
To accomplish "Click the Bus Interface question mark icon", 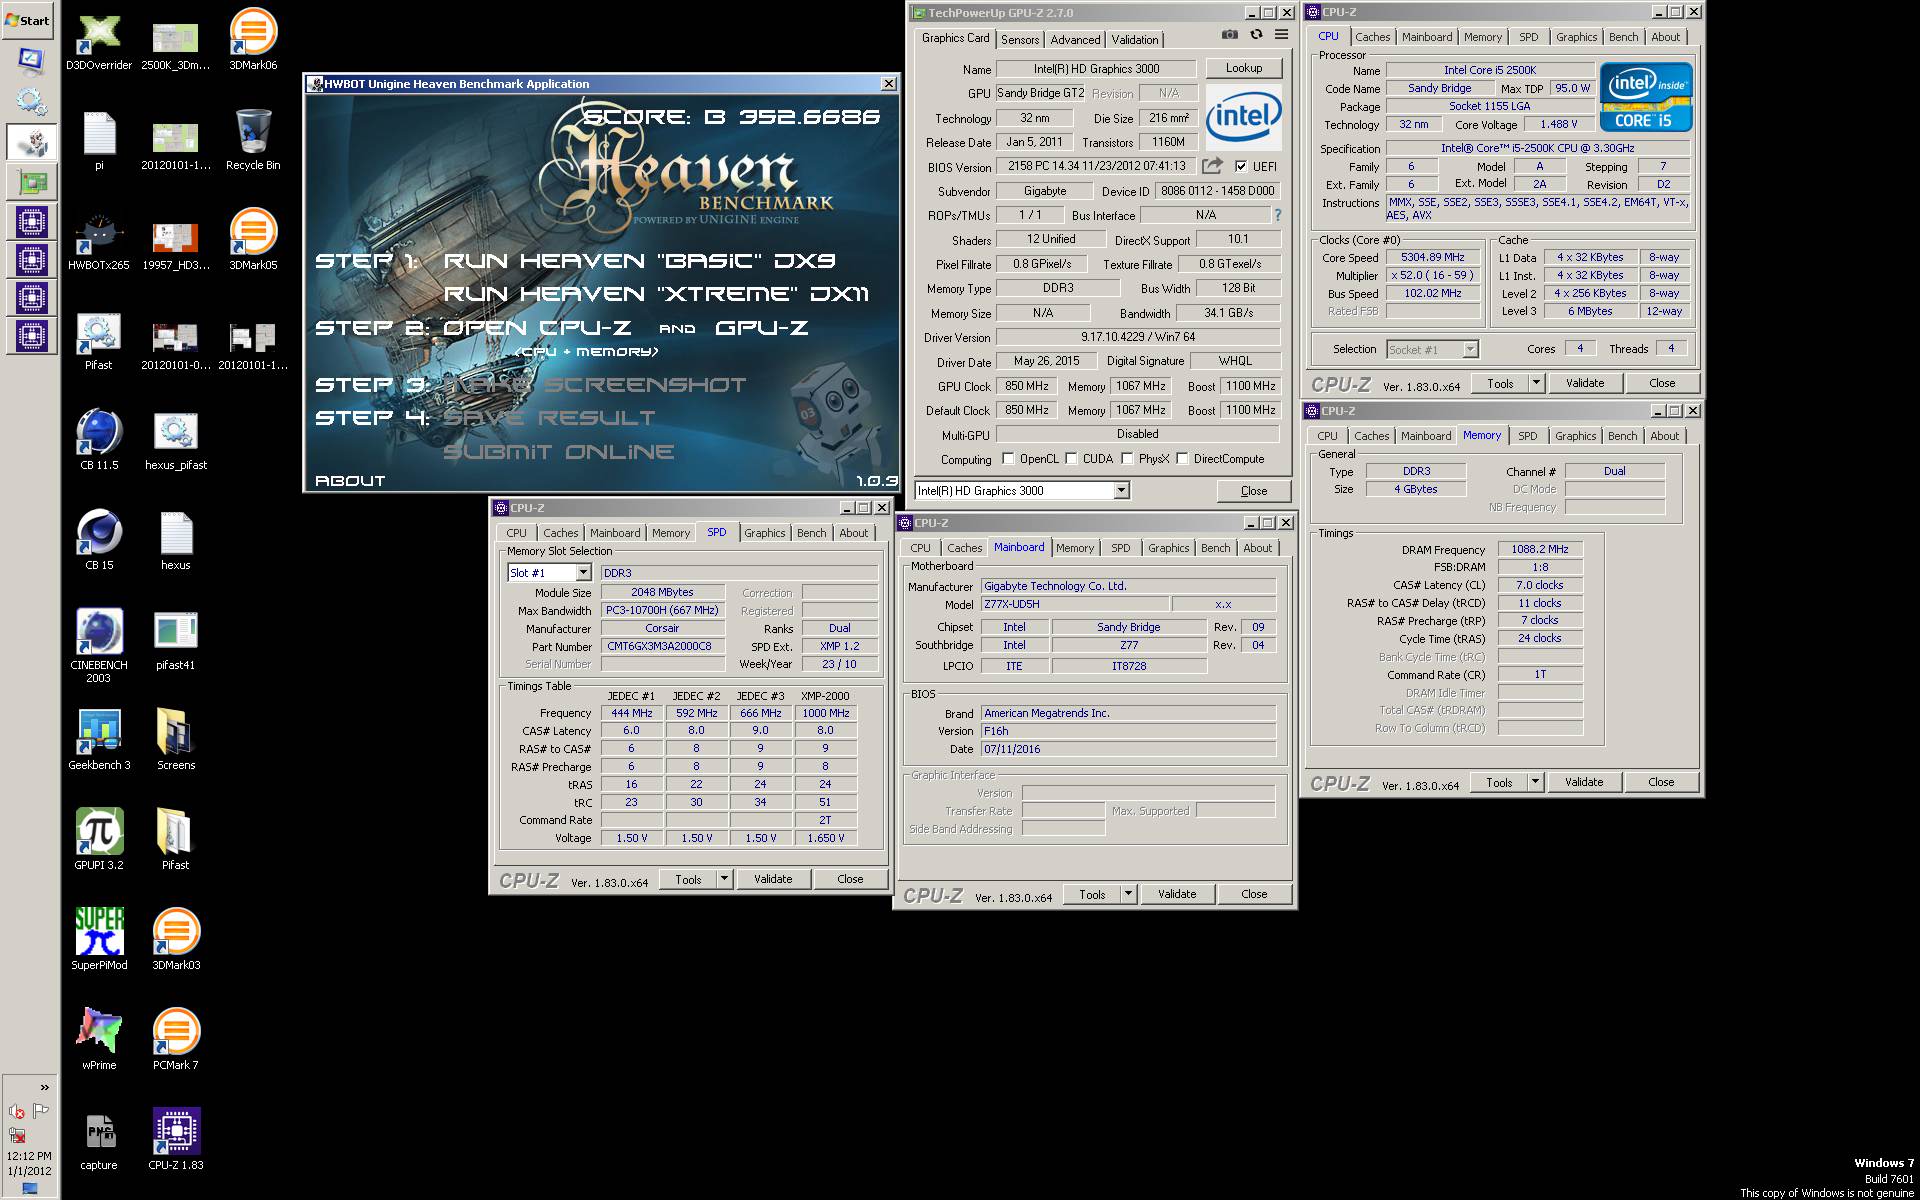I will [1277, 215].
